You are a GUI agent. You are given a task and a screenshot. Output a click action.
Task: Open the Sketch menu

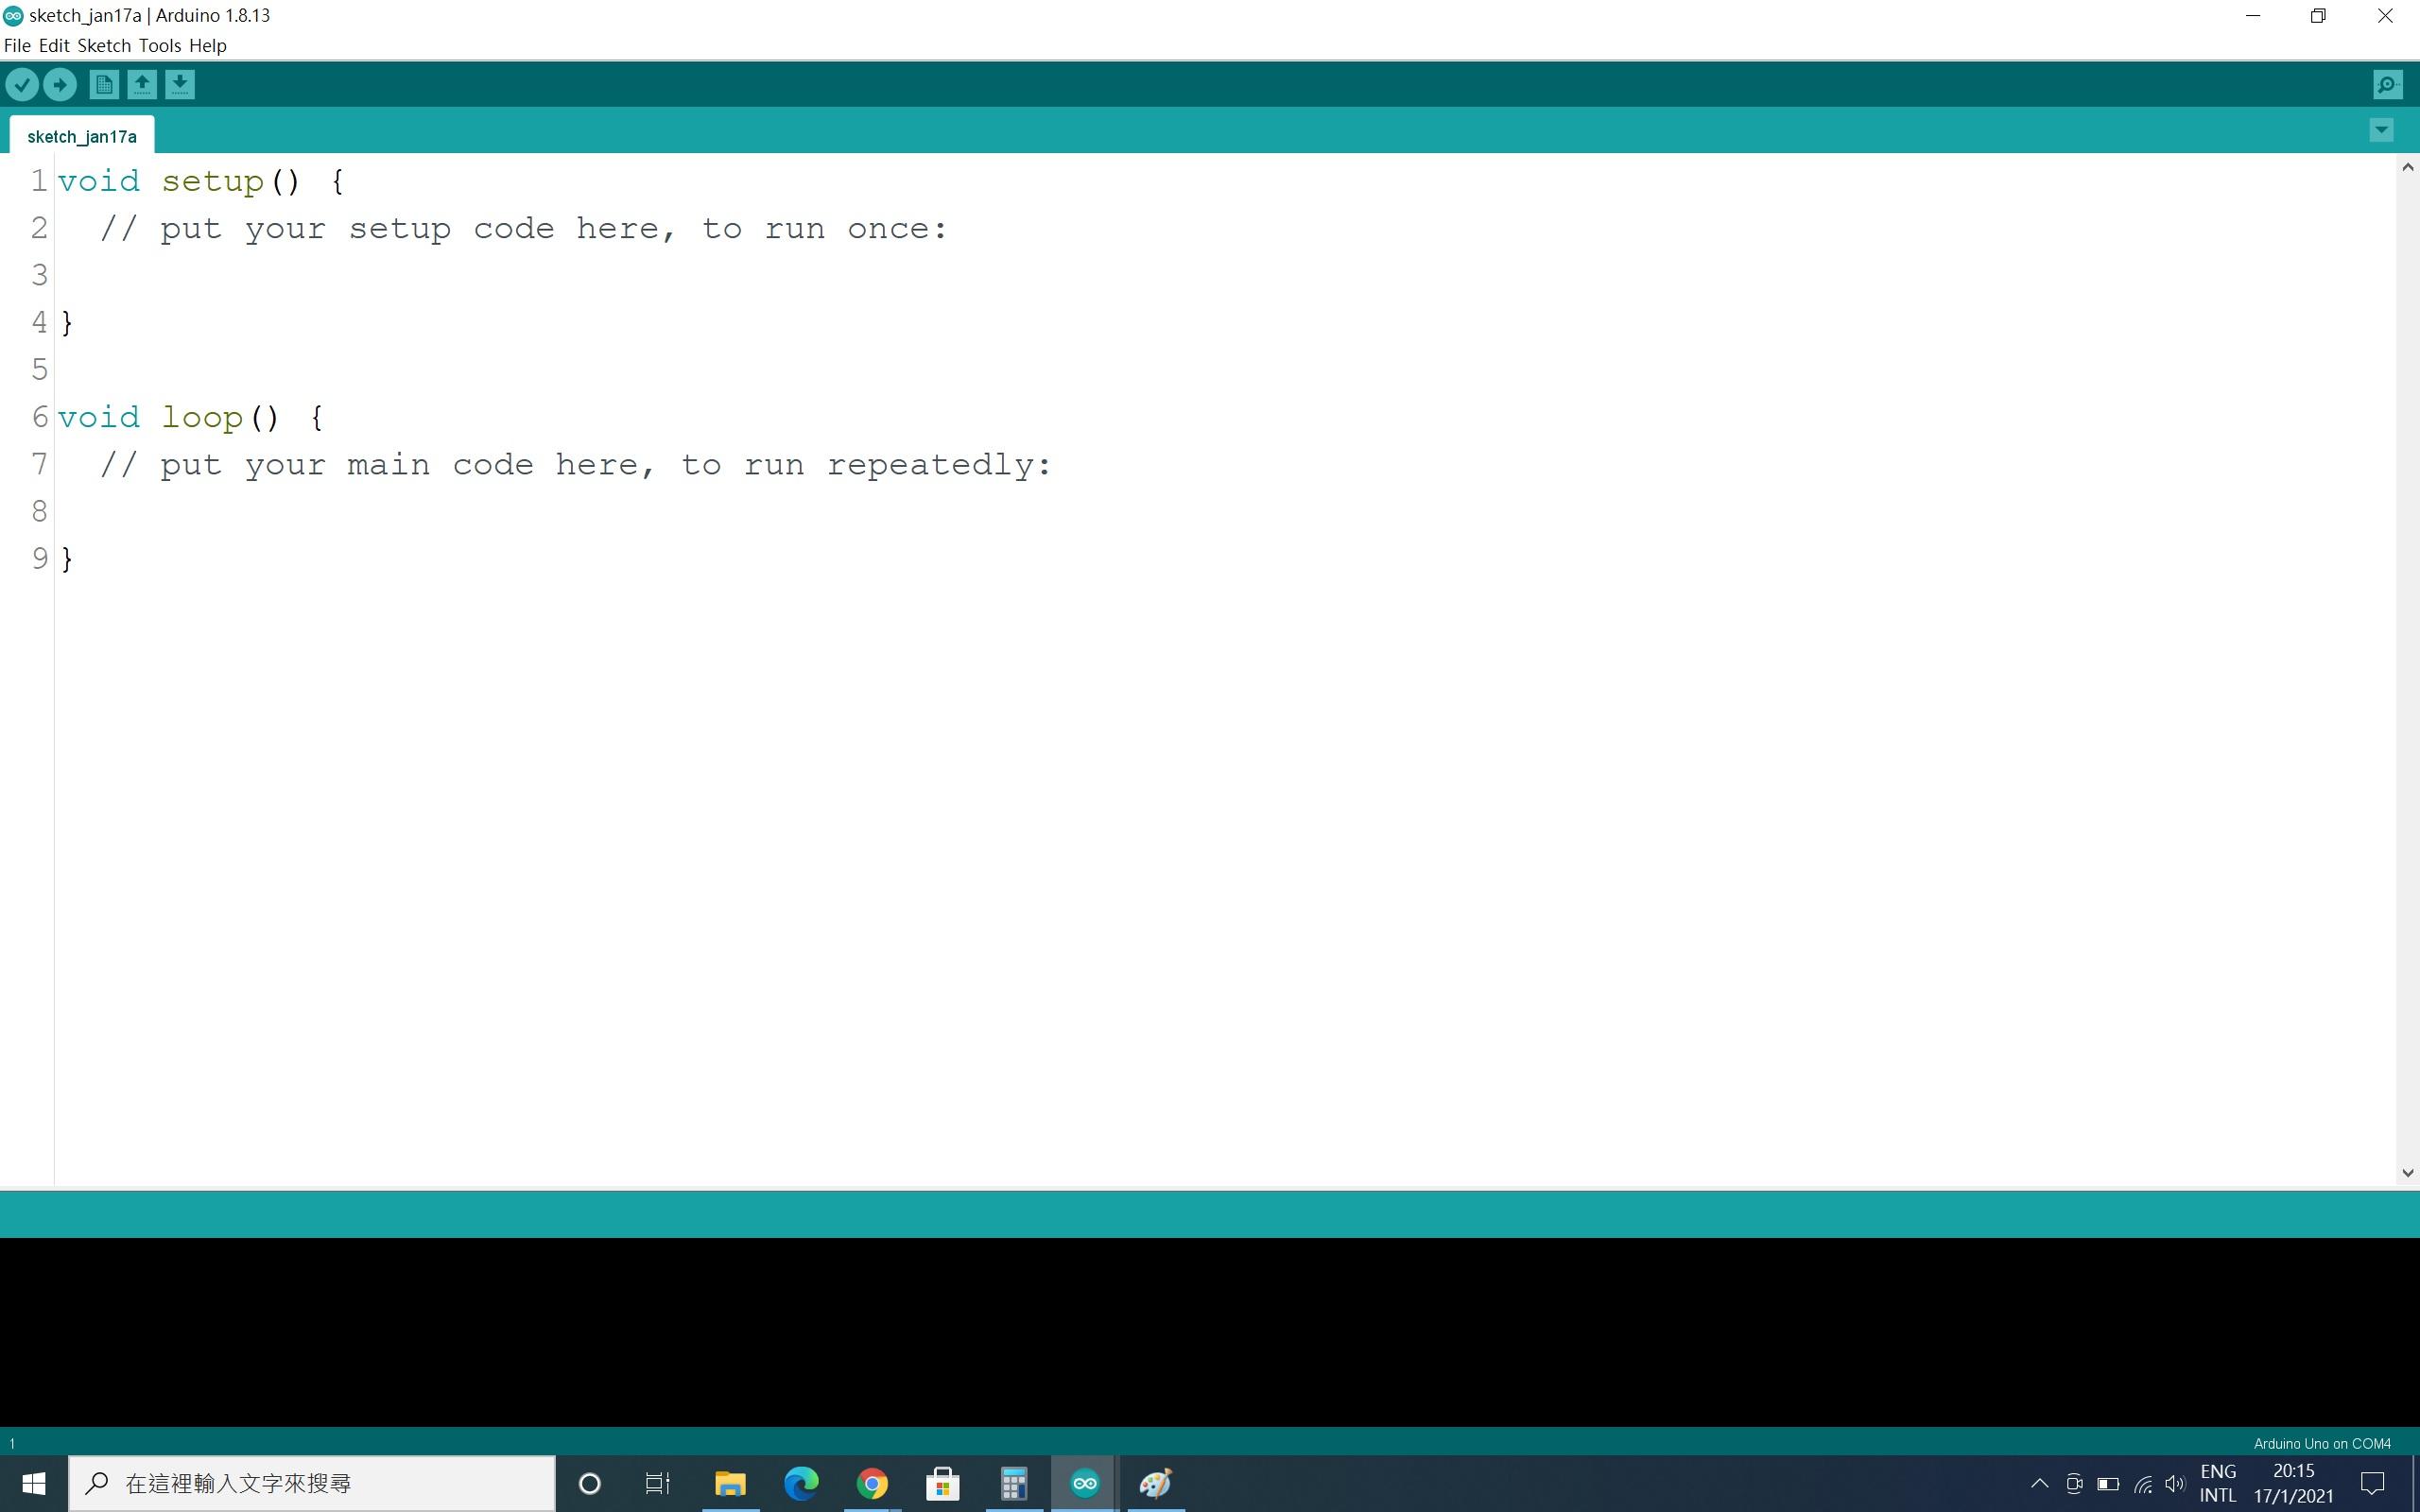click(x=104, y=46)
